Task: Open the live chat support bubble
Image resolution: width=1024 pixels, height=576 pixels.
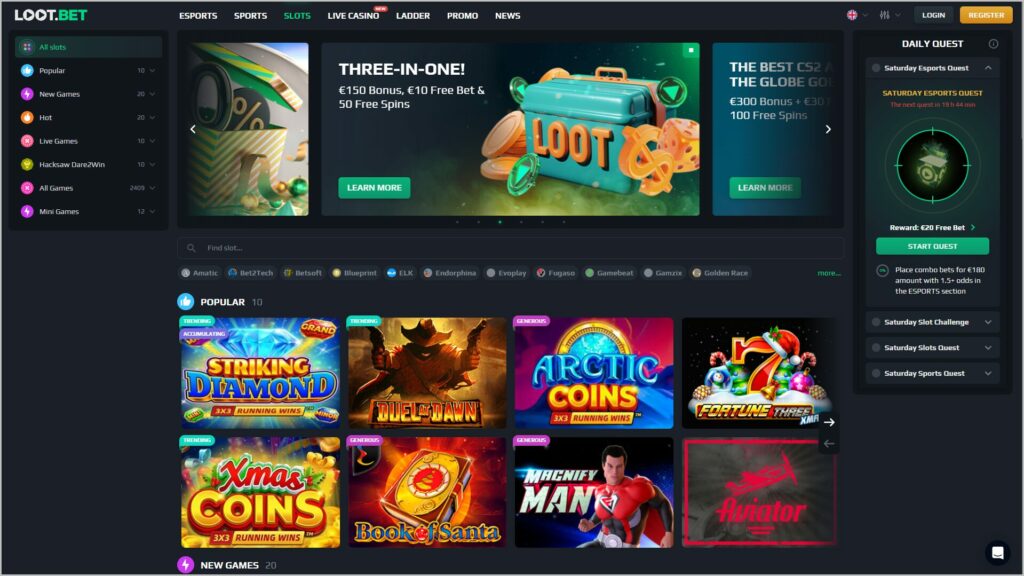Action: 997,553
